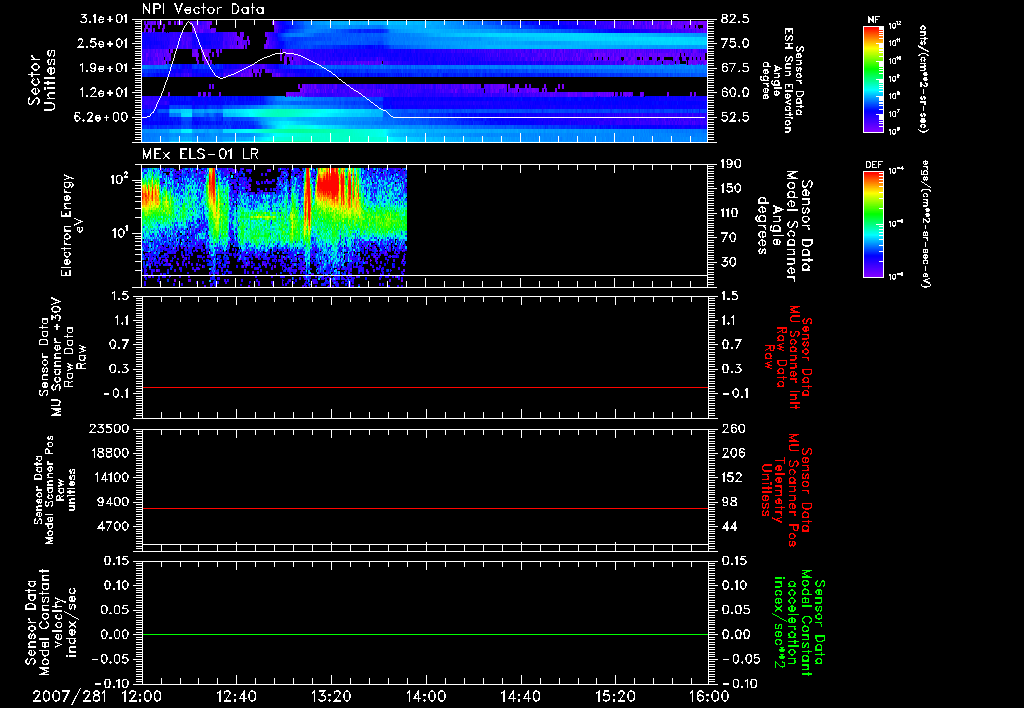Screen dimensions: 1024x708
Task: Click the '13:20' time axis label
Action: coord(331,696)
